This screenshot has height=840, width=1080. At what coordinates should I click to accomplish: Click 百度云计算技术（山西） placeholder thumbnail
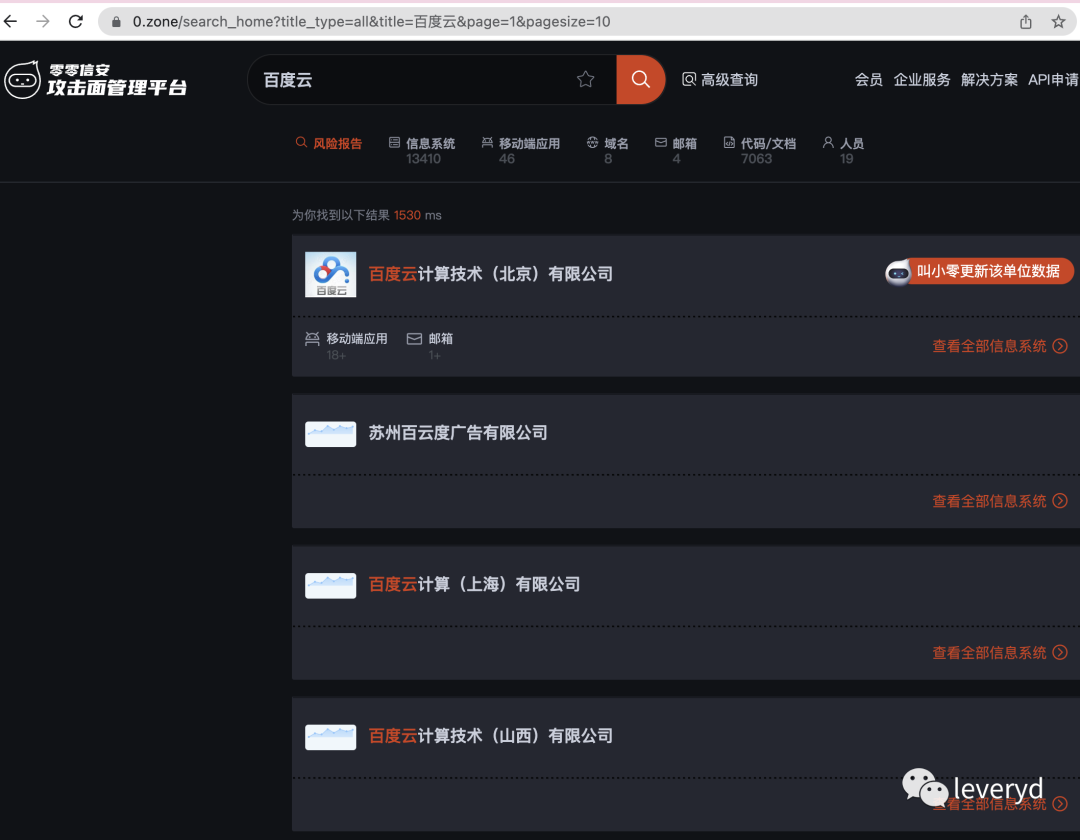(331, 737)
